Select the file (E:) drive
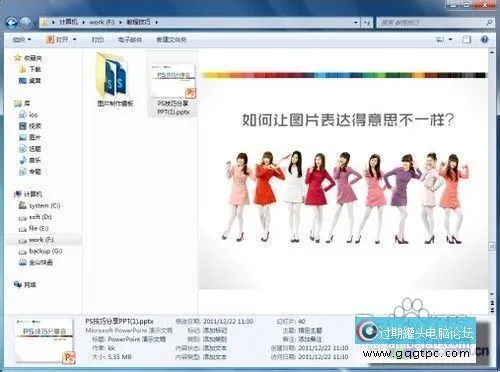 click(x=33, y=228)
